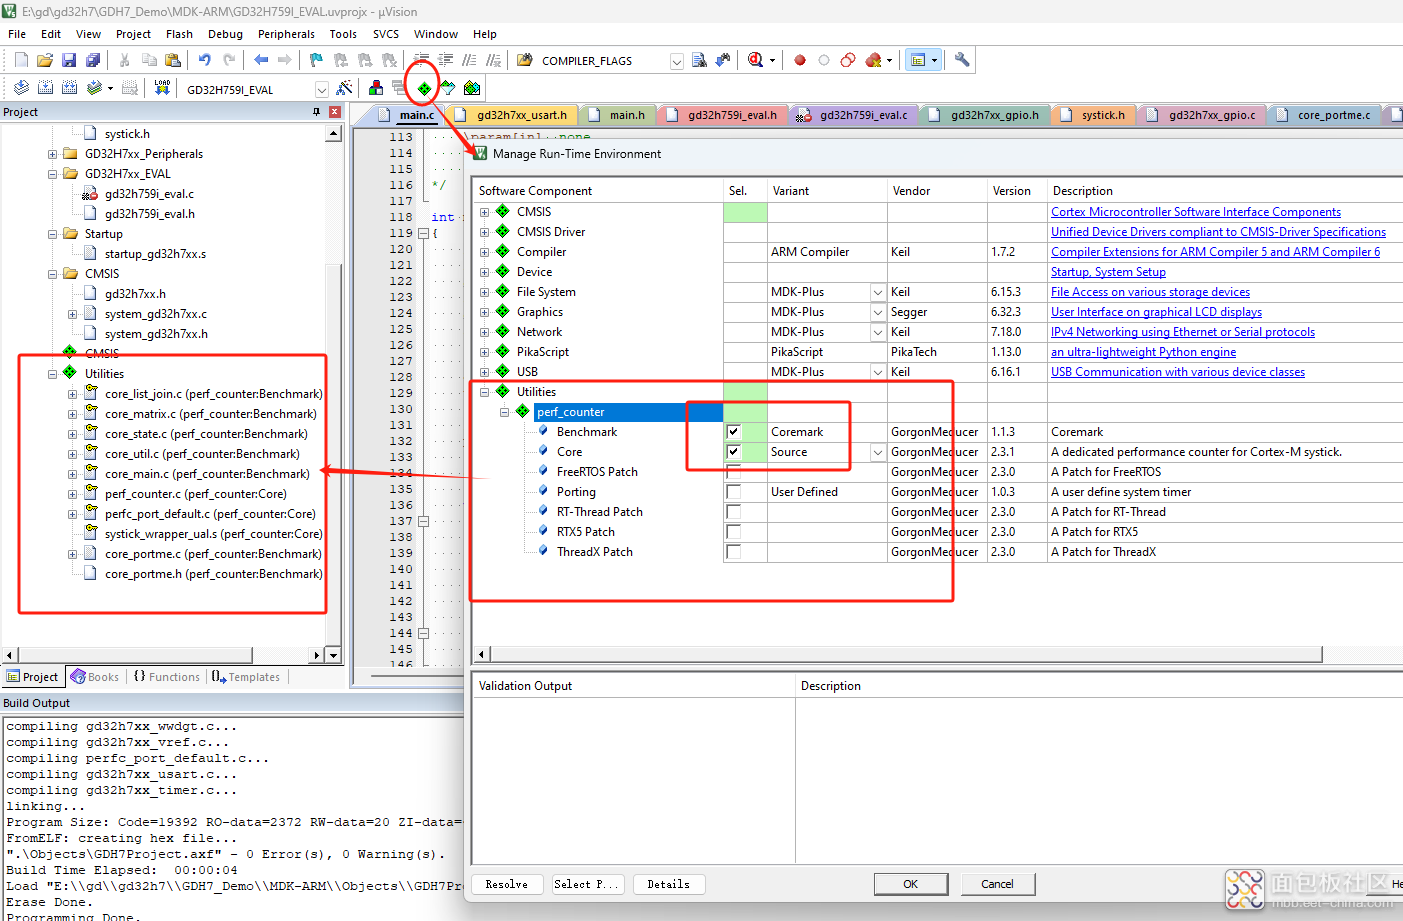
Task: Navigate backwards using the blue arrow
Action: tap(261, 60)
